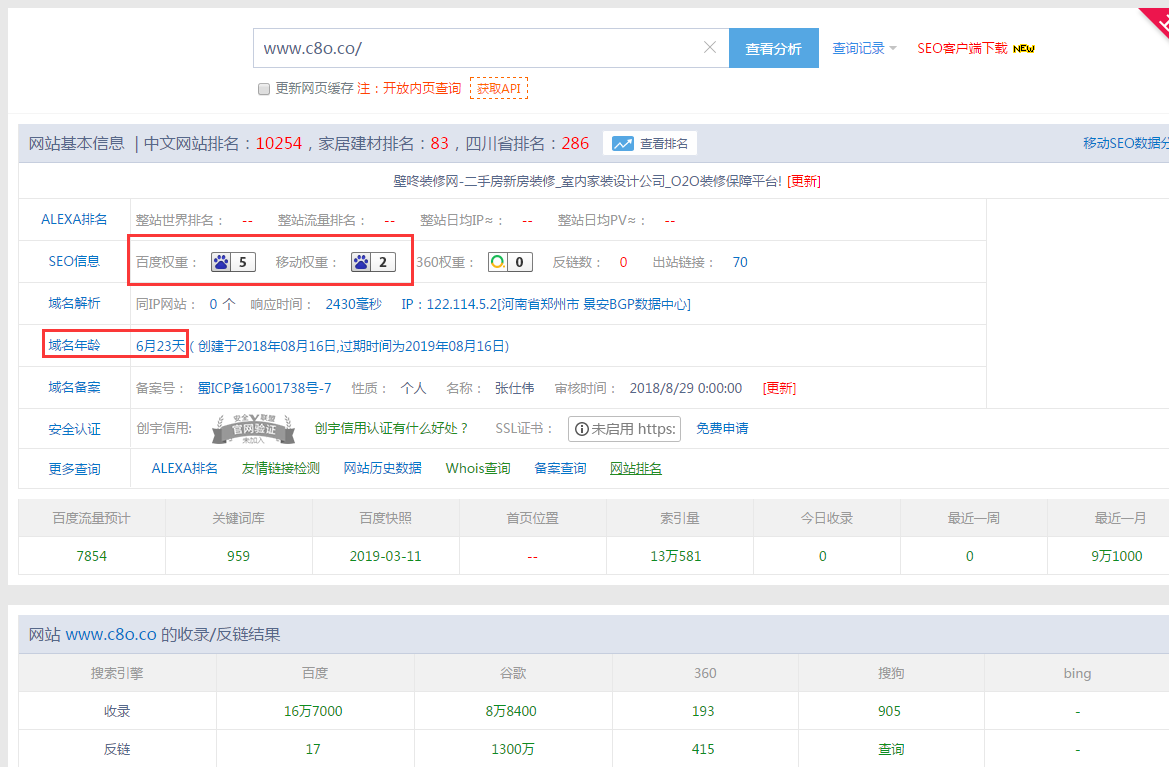Viewport: 1169px width, 767px height.
Task: Click the 获取API dashed button
Action: (498, 88)
